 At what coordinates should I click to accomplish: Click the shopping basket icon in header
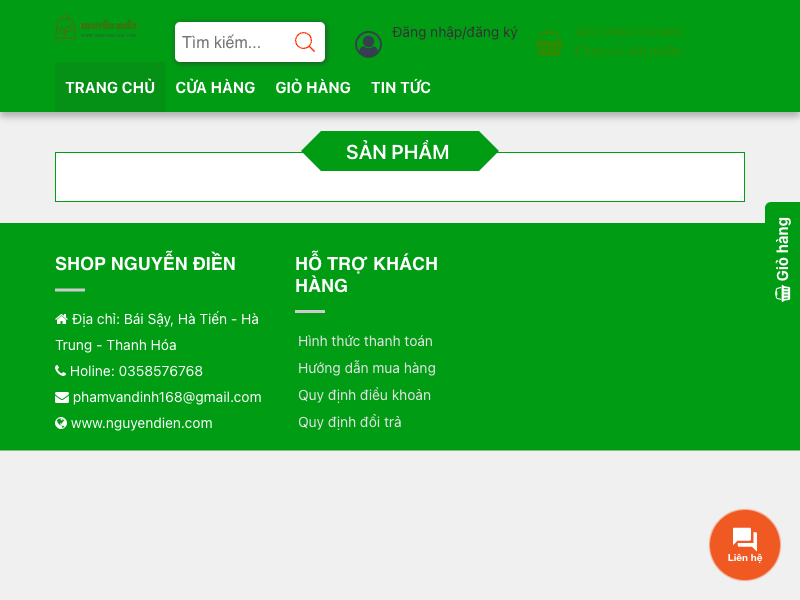tap(549, 43)
